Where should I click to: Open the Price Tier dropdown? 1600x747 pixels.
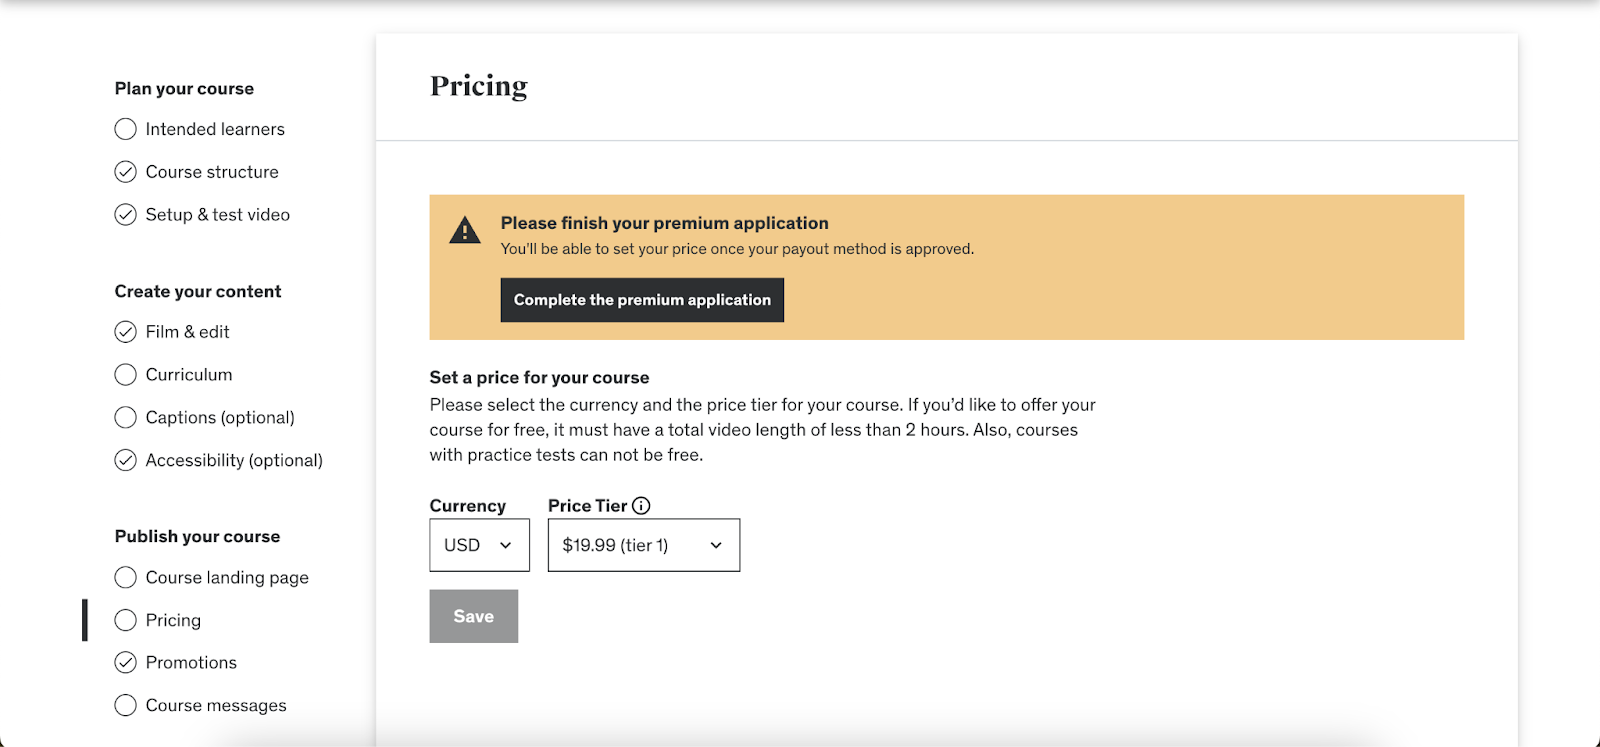[x=643, y=545]
